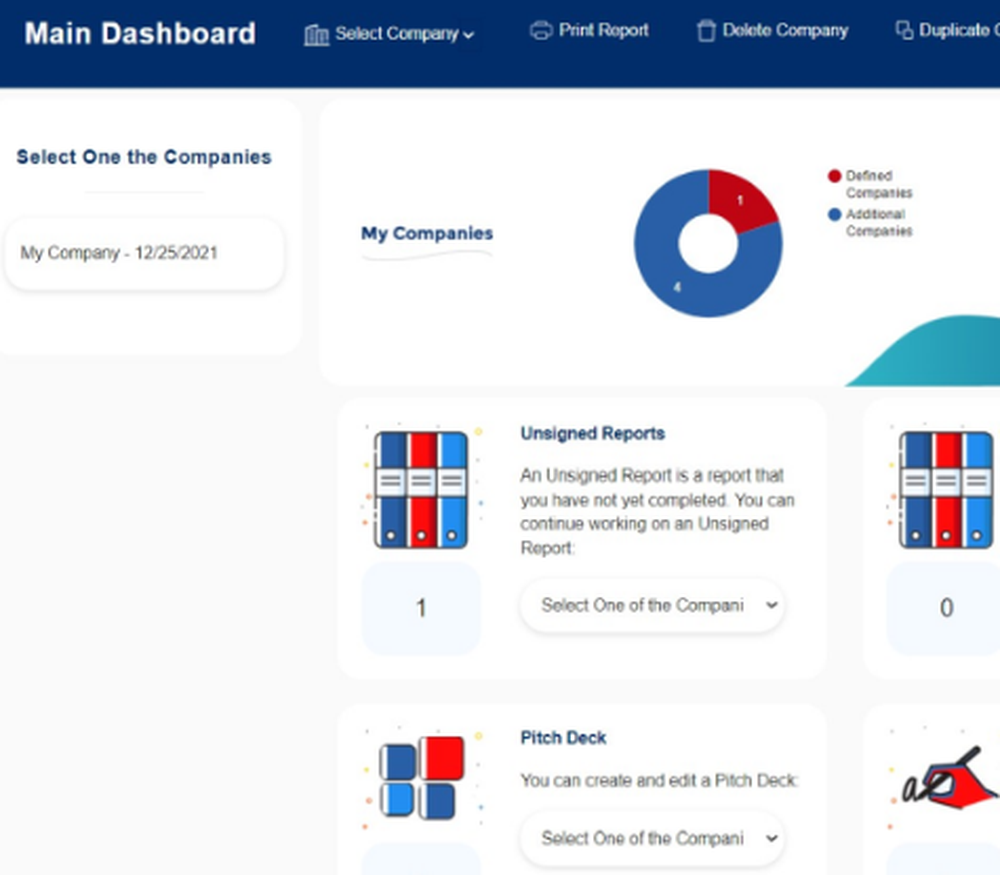The width and height of the screenshot is (1000, 875).
Task: Click the Additional Companies legend label
Action: coord(879,223)
